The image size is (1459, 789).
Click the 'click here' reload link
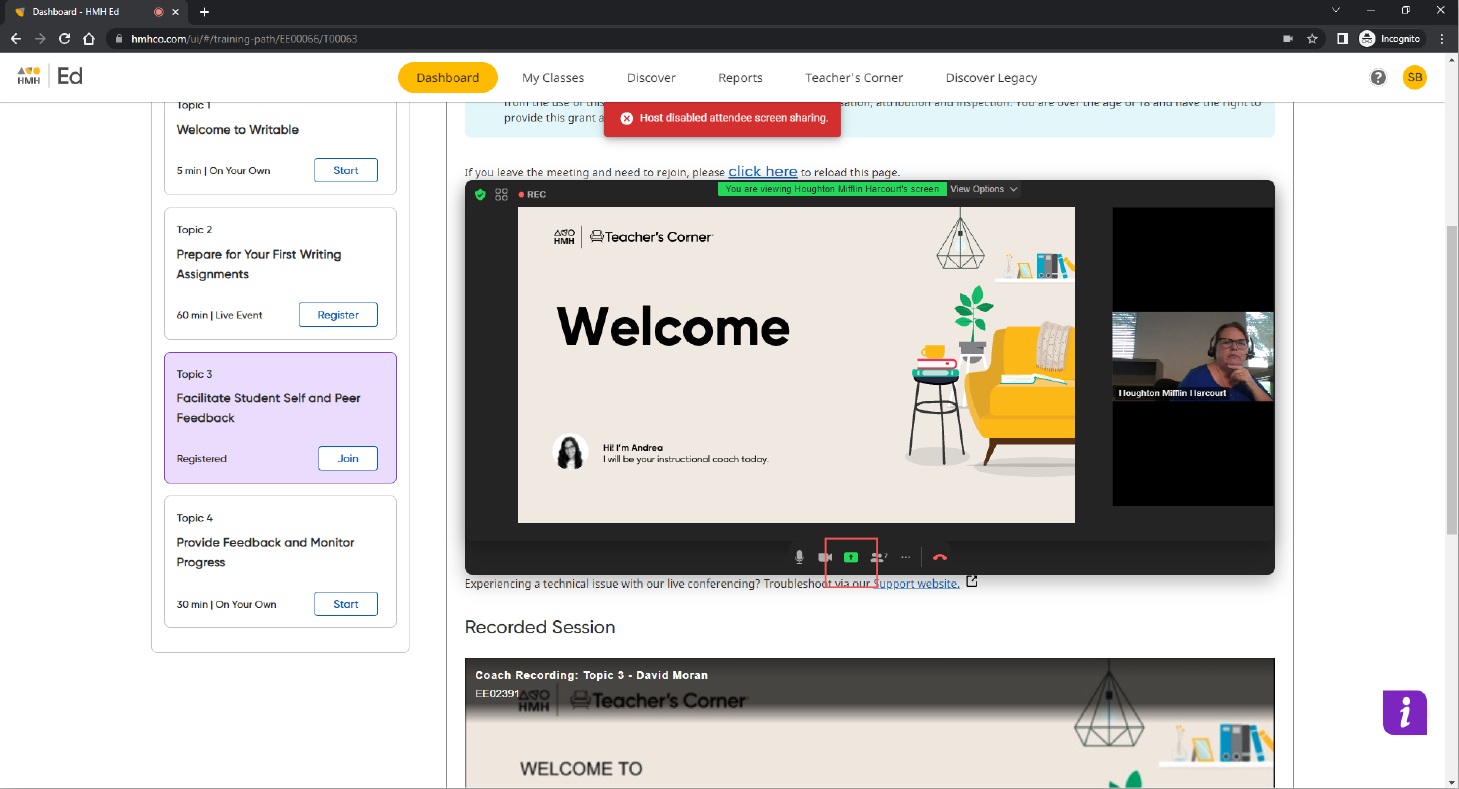[762, 171]
